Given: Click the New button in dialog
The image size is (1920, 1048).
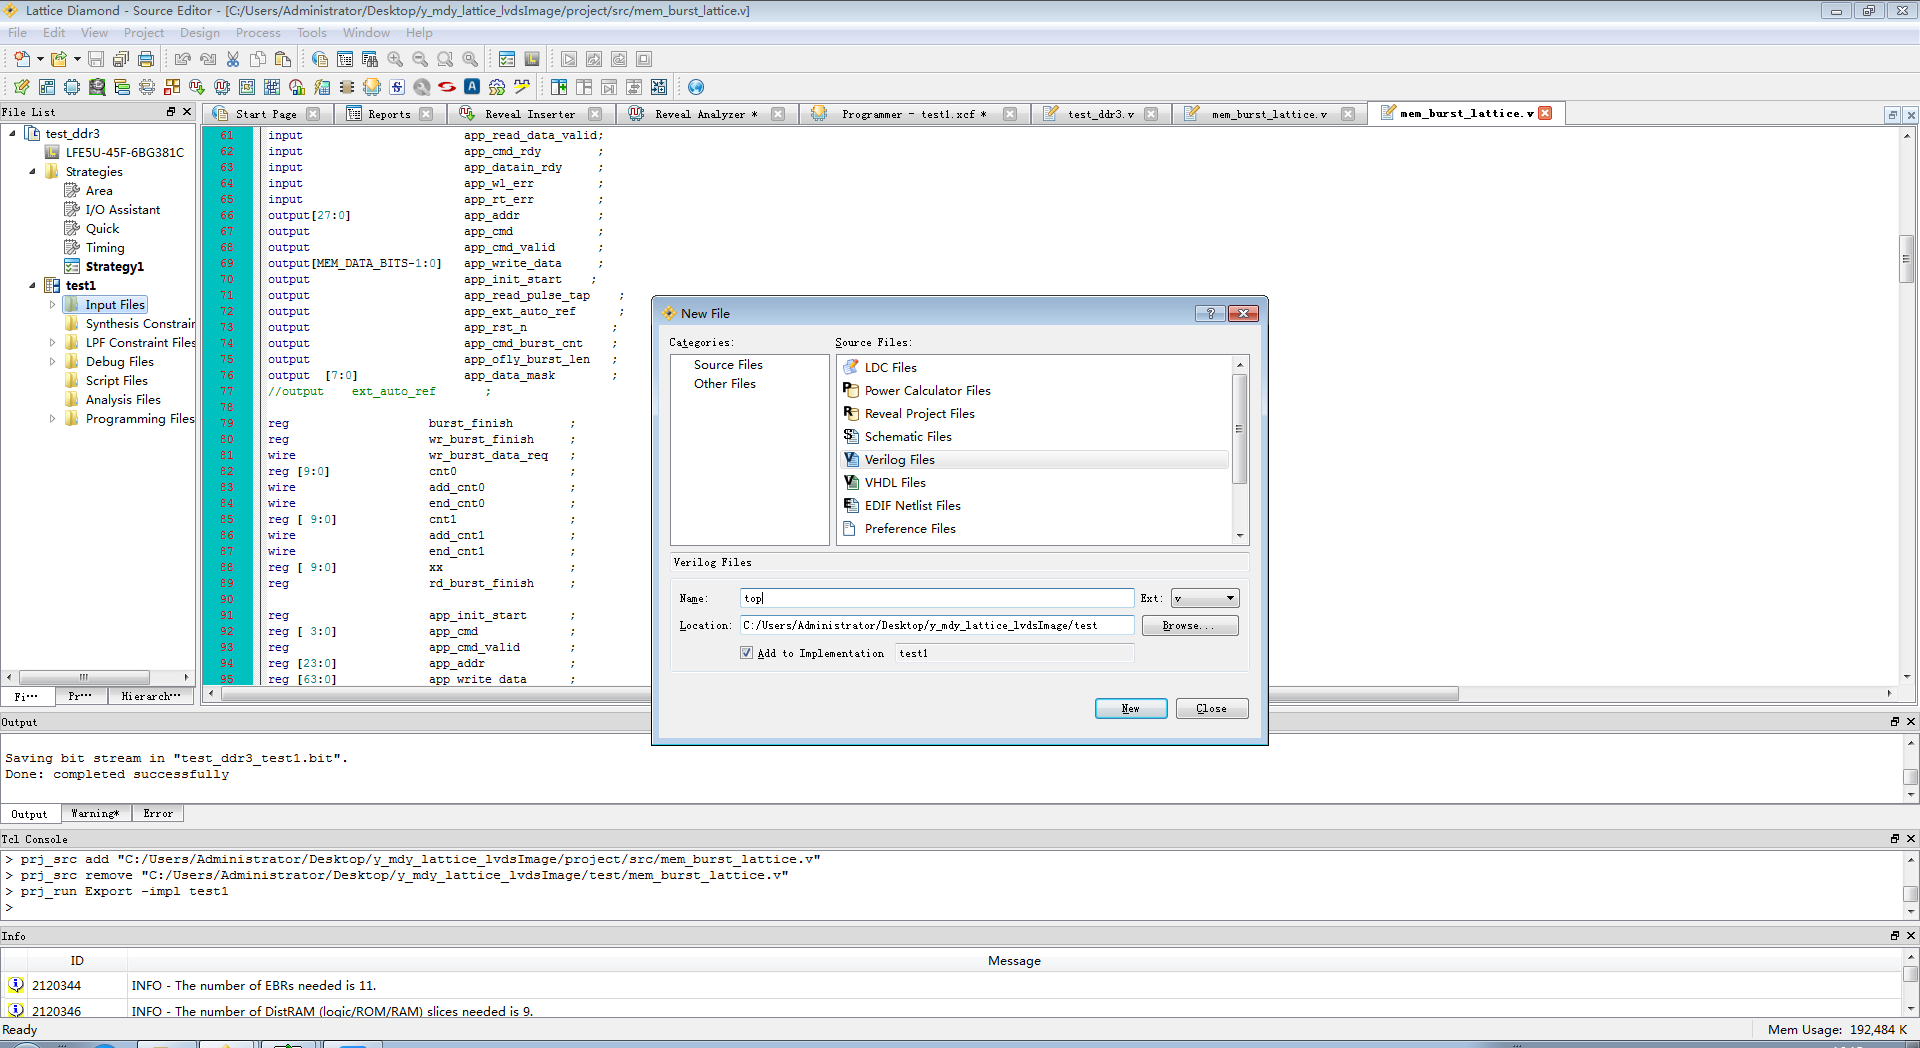Looking at the screenshot, I should click(x=1131, y=708).
